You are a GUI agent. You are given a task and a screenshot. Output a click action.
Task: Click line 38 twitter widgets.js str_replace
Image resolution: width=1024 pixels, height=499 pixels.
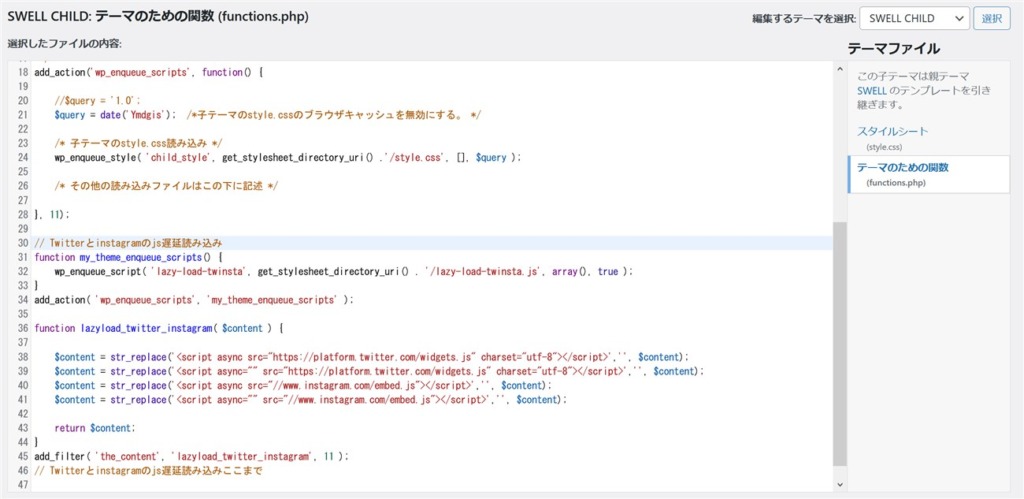372,357
